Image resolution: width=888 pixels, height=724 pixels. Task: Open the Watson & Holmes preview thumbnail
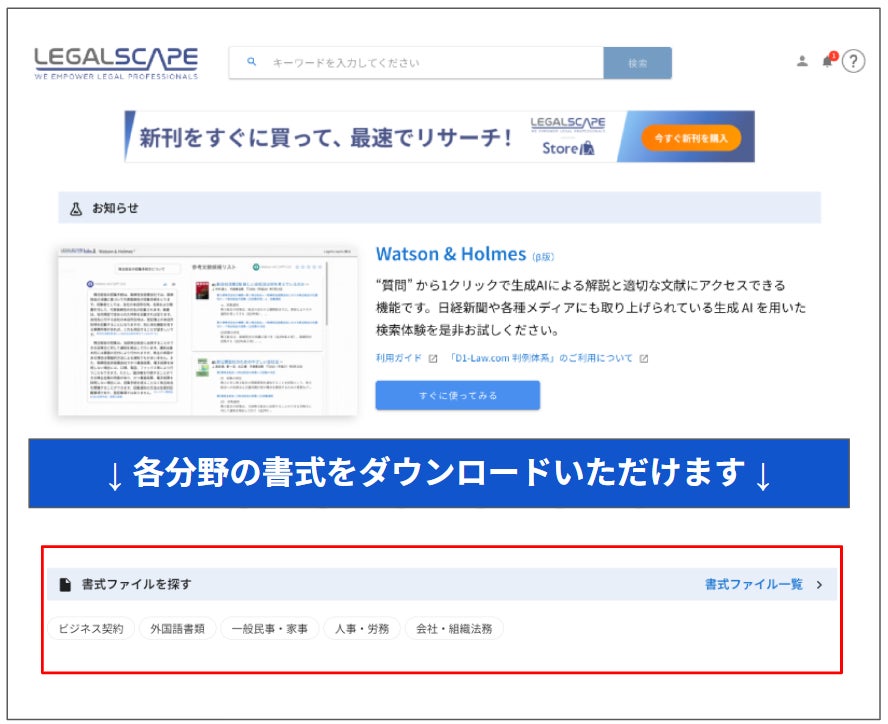(207, 331)
